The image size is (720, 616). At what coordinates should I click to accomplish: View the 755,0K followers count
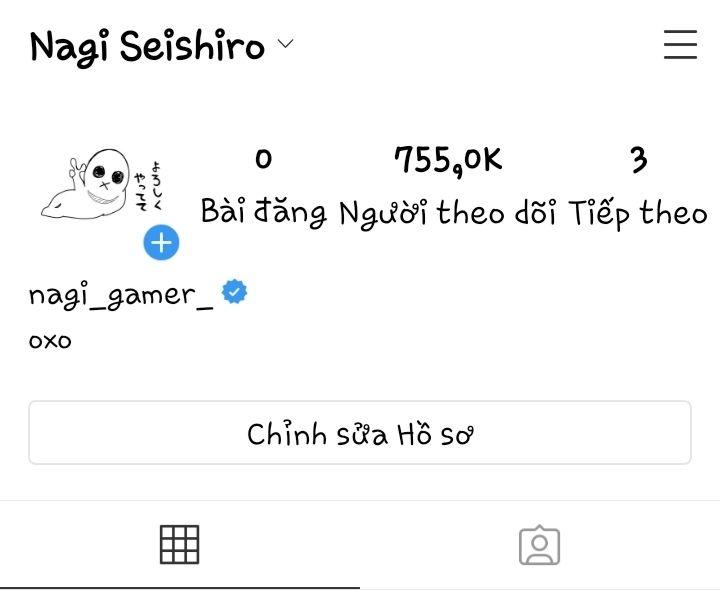(448, 161)
